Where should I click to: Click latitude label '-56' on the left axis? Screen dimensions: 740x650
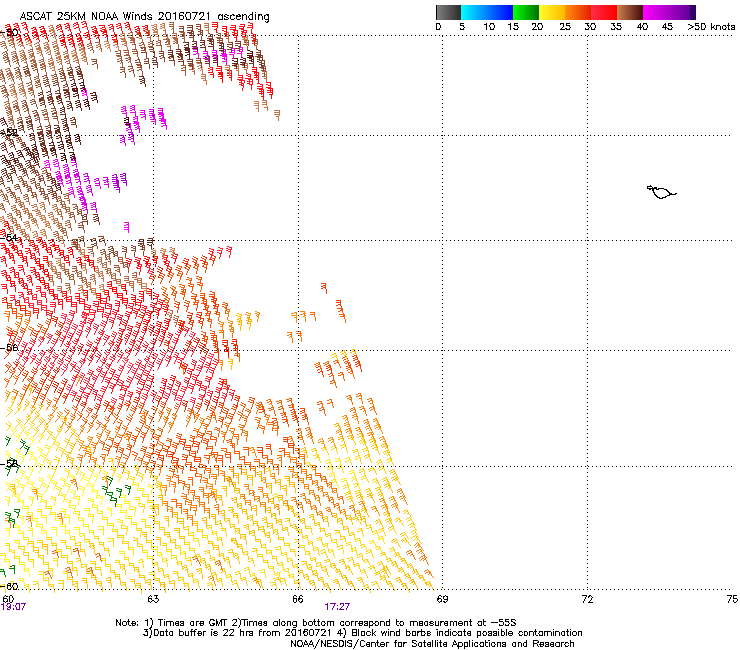tap(9, 347)
